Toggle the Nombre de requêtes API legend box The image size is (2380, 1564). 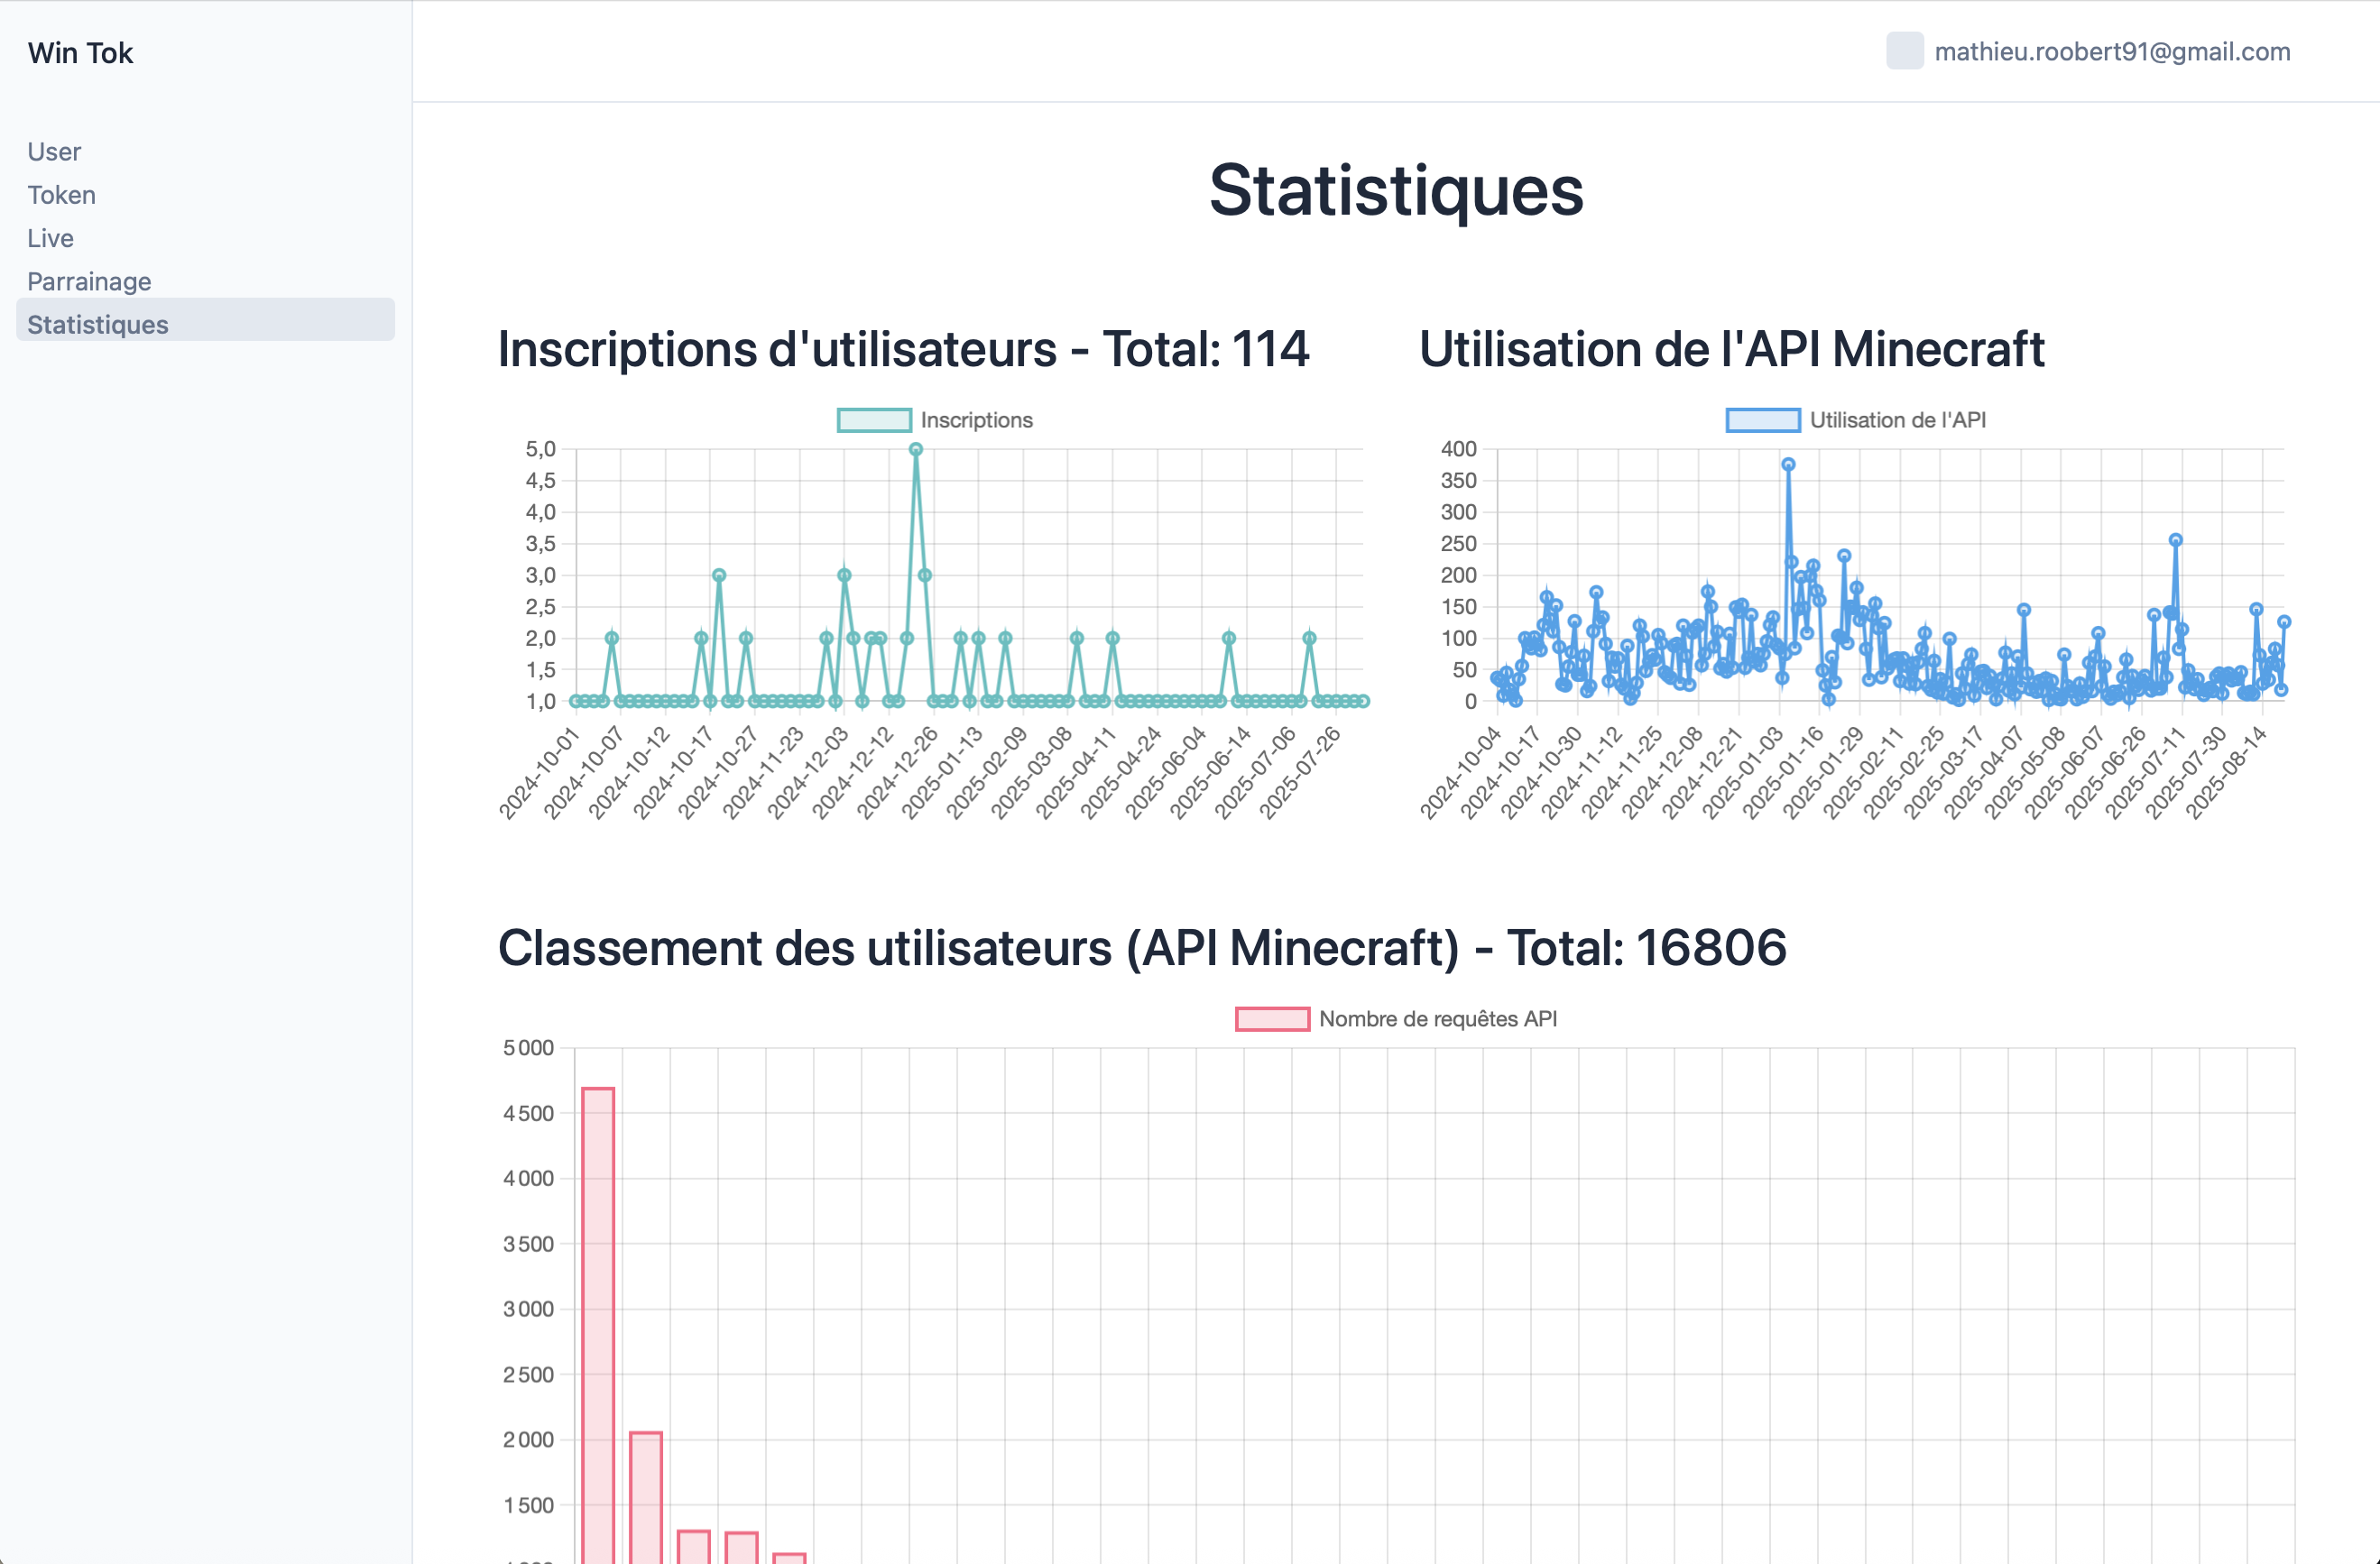(1271, 1019)
